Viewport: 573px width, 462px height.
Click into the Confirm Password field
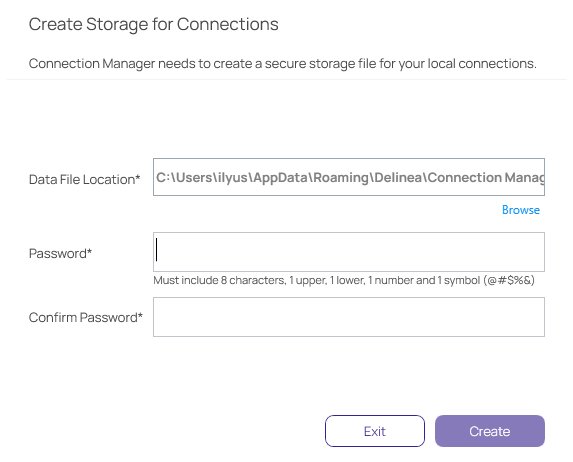349,317
